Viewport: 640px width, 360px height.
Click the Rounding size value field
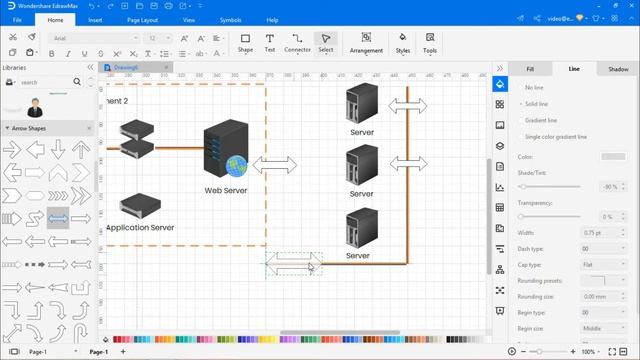coord(600,296)
